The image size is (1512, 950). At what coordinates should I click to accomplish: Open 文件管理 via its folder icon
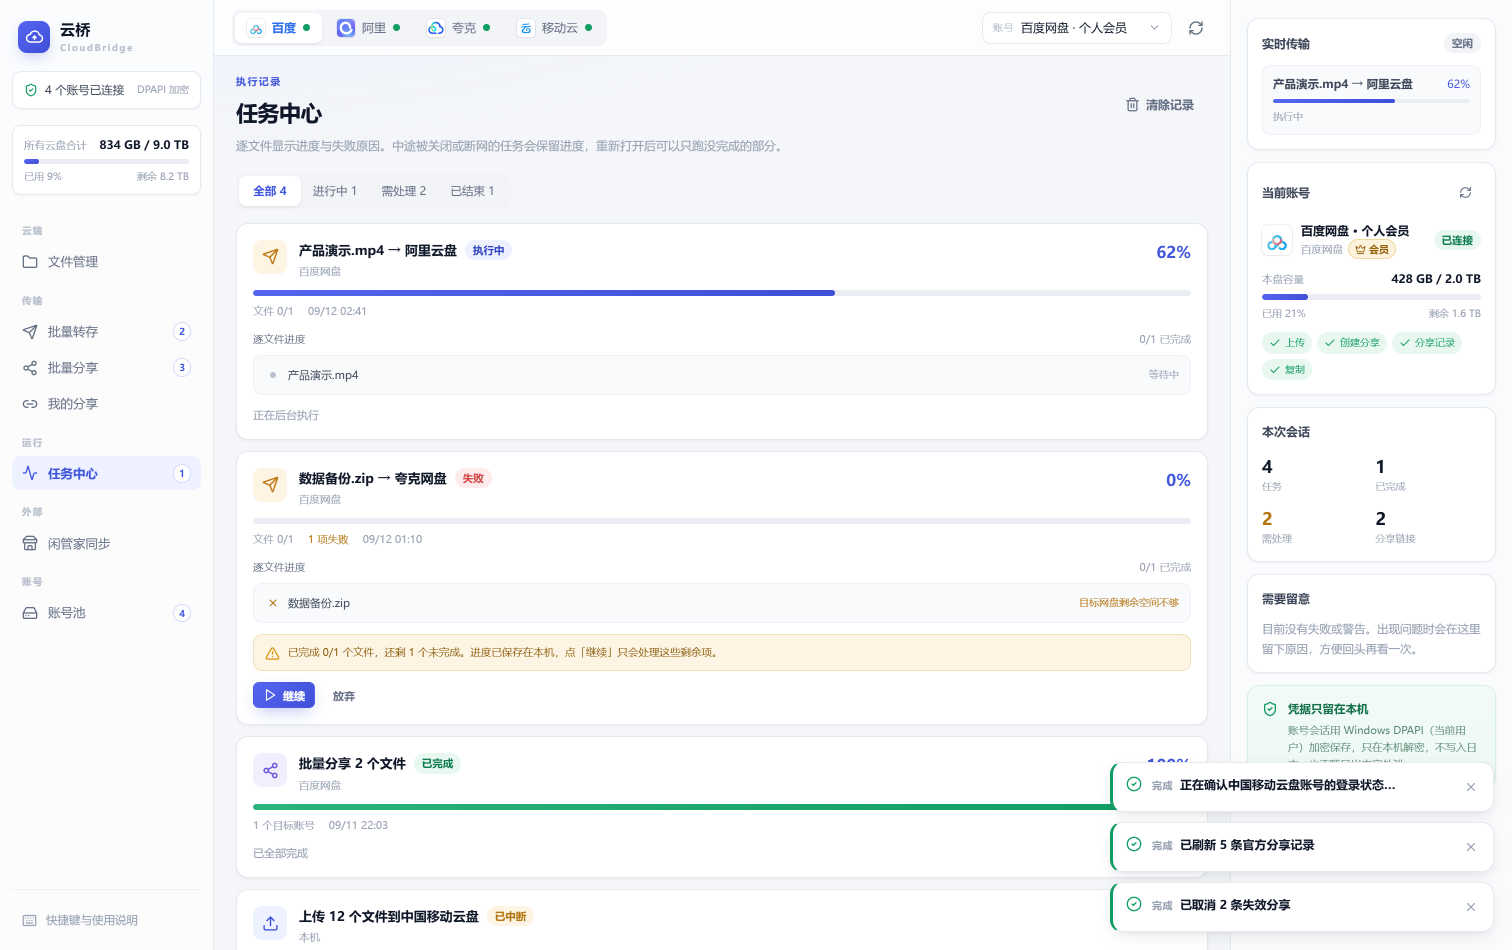click(x=30, y=262)
